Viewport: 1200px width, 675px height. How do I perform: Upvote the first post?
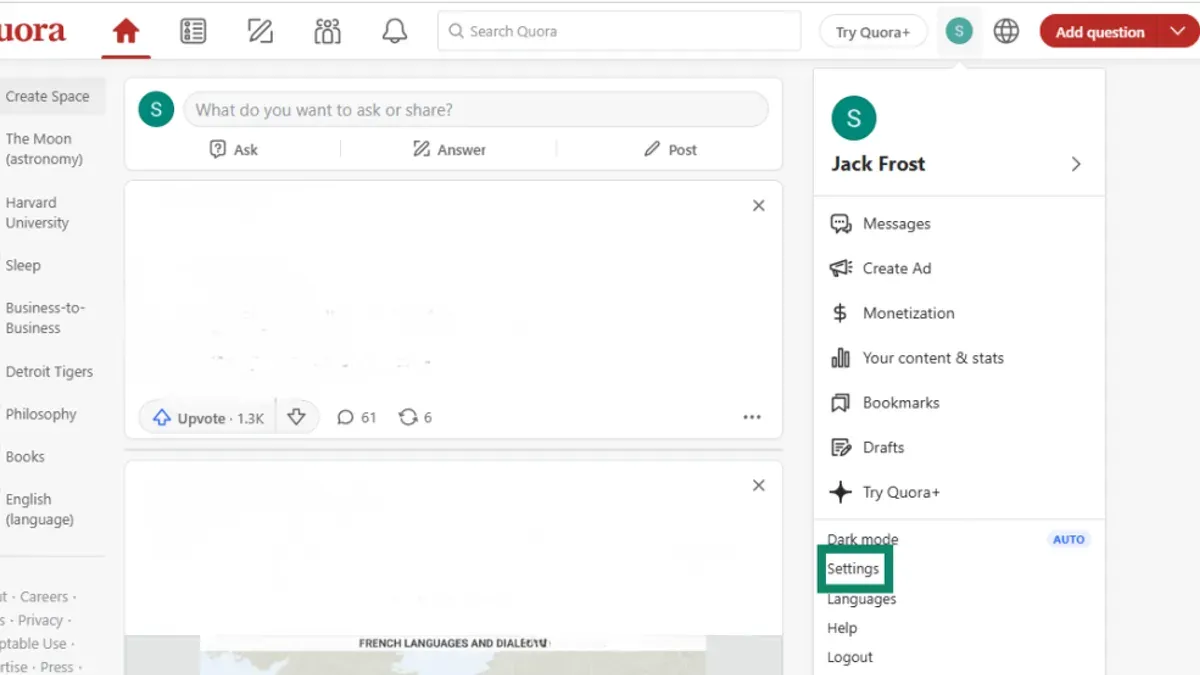pyautogui.click(x=207, y=418)
